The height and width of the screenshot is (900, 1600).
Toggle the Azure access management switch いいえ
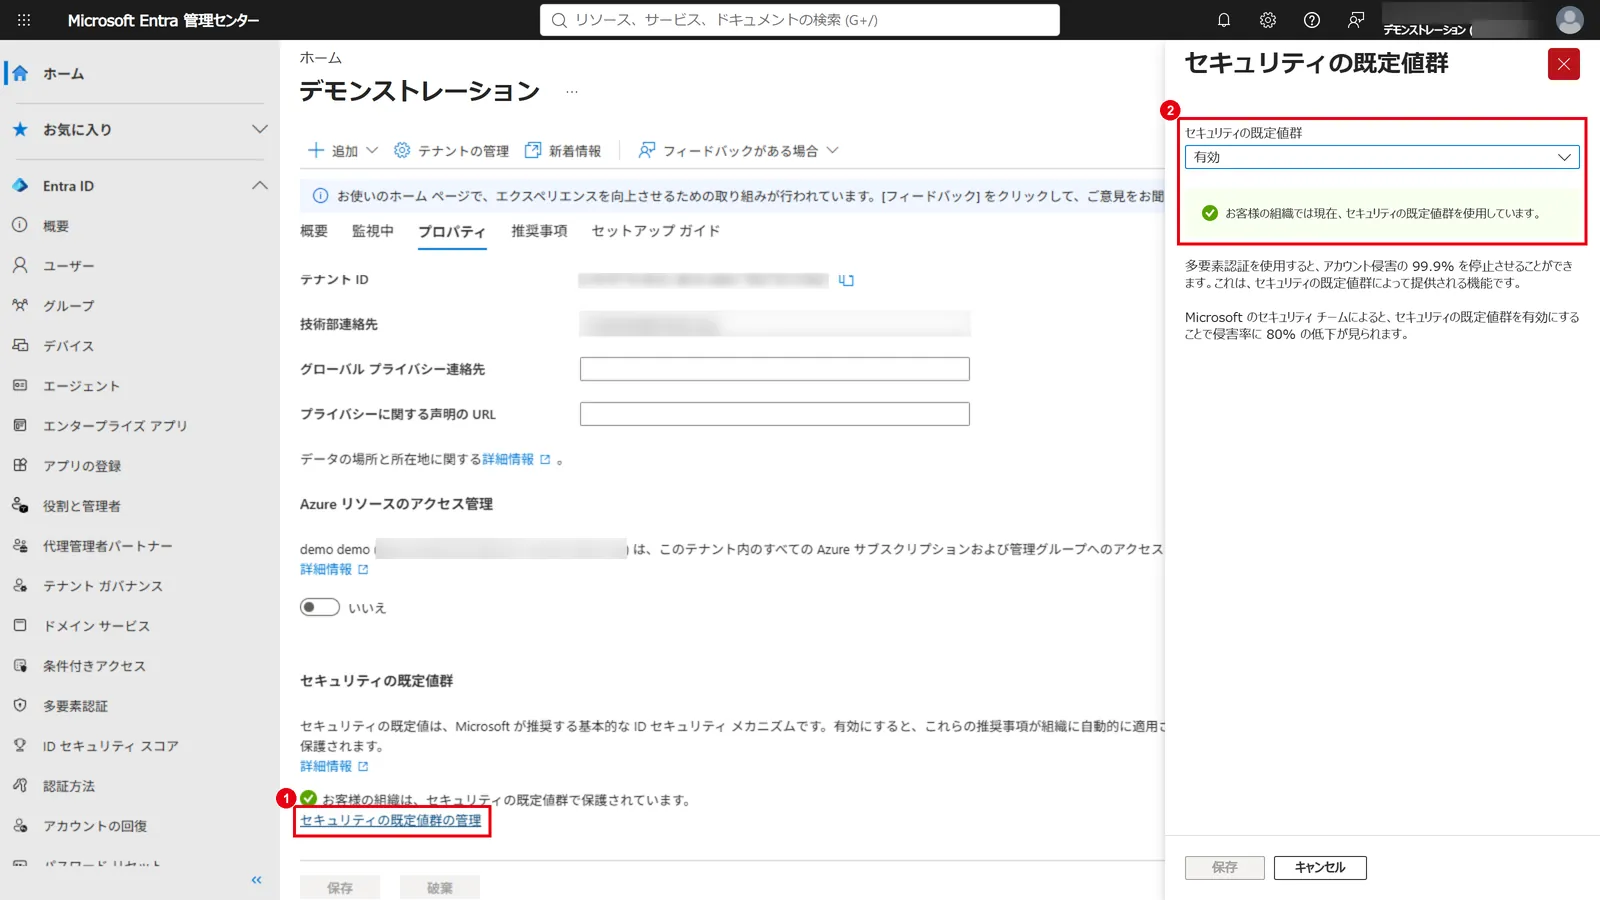point(320,607)
